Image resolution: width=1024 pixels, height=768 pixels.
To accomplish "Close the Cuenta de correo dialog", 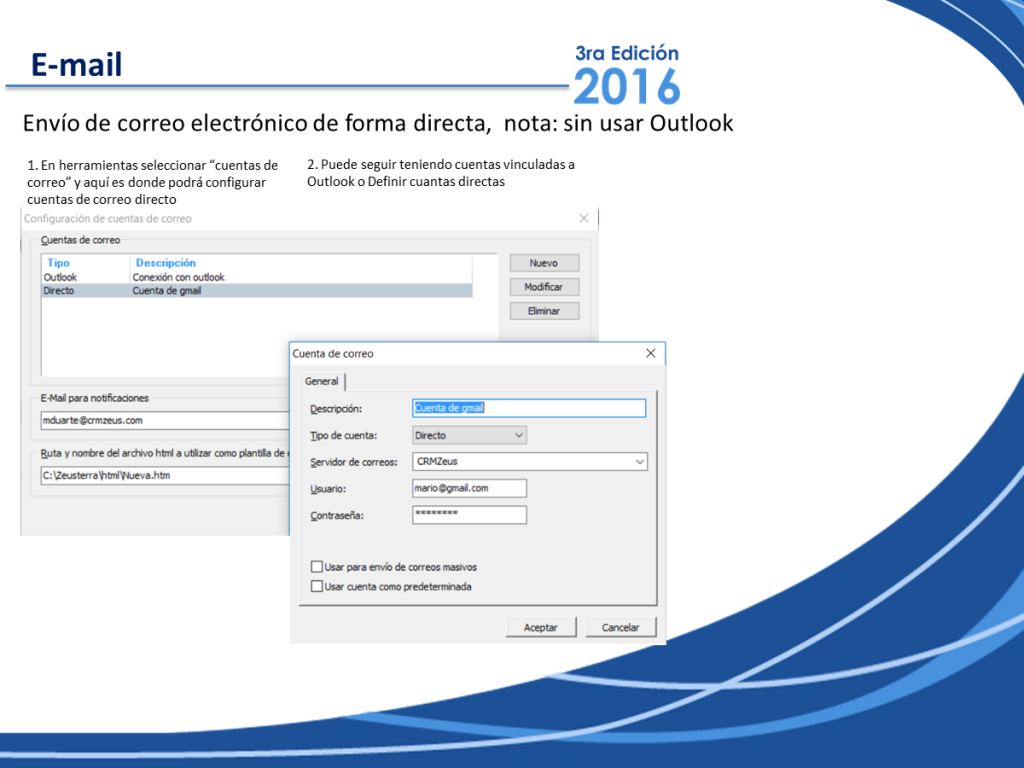I will point(650,353).
